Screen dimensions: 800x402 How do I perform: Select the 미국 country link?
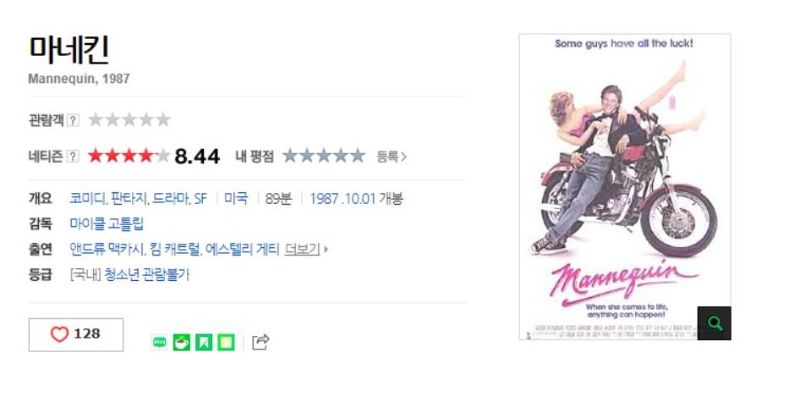click(236, 198)
